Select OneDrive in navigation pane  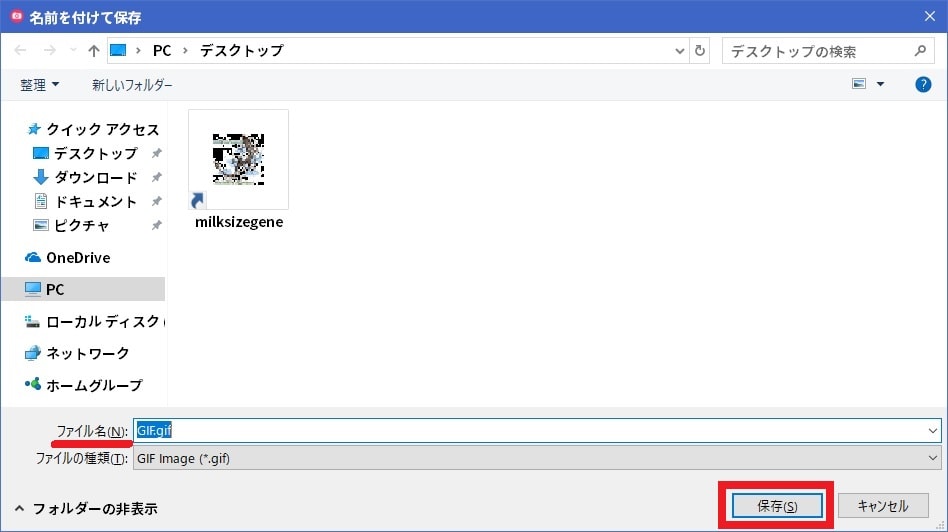[68, 258]
